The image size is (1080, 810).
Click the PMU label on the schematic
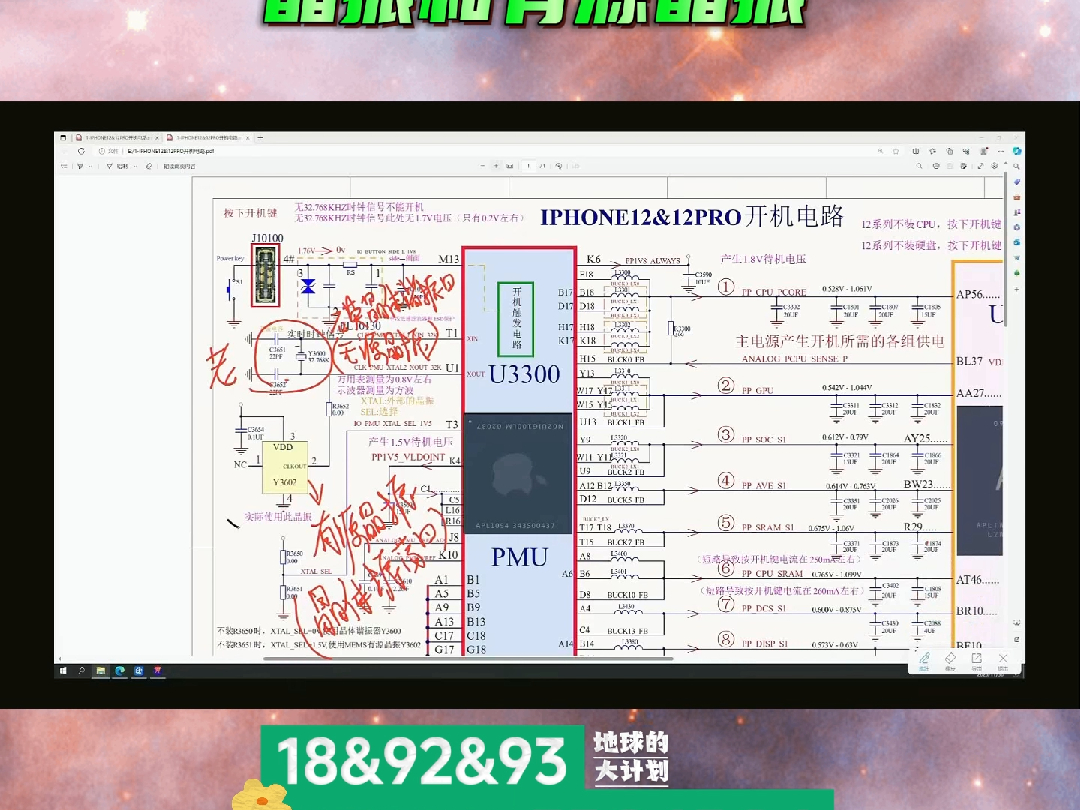coord(519,557)
